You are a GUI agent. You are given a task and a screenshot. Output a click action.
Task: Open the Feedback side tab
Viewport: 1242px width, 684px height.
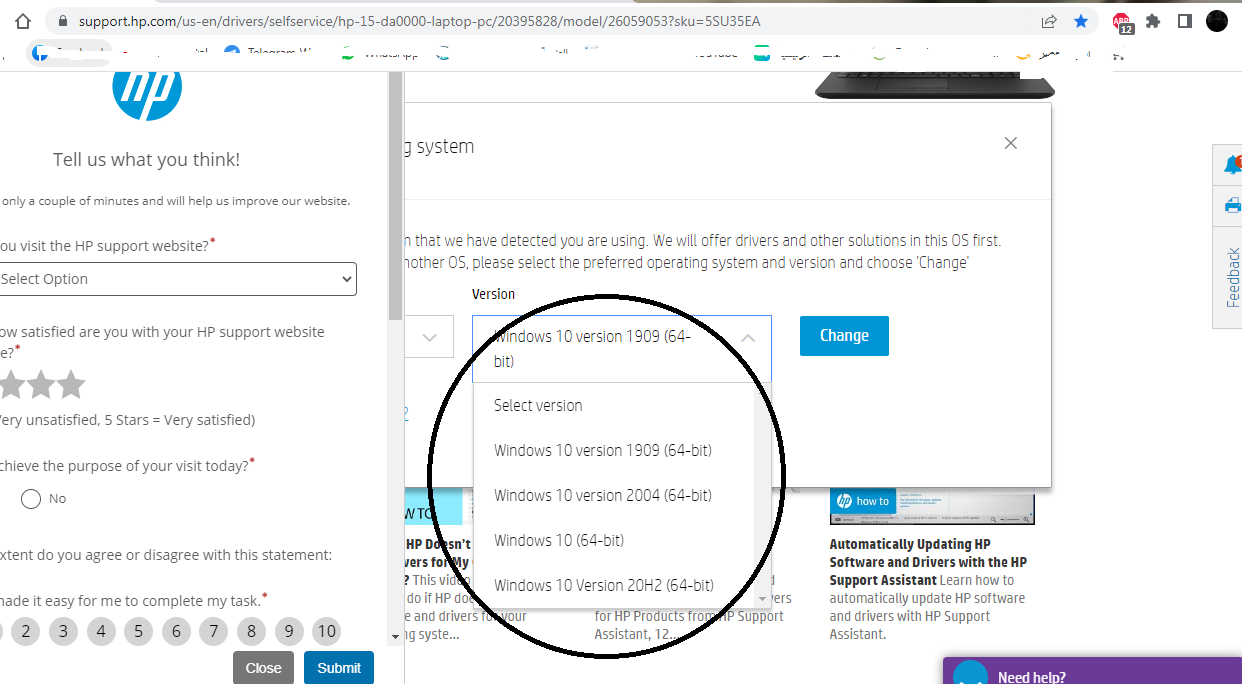1232,277
